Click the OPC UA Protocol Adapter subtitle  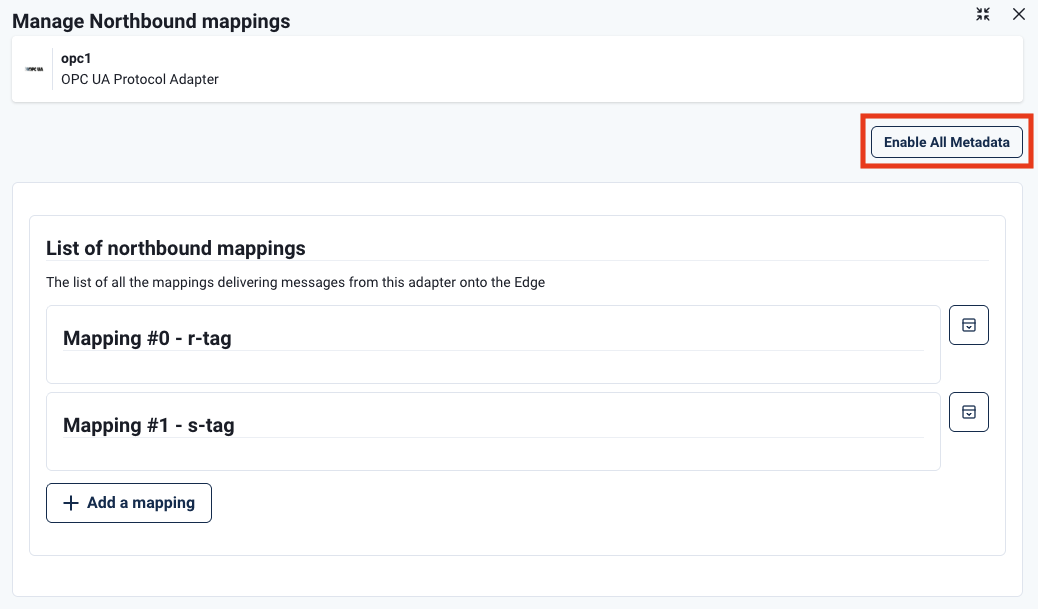click(139, 79)
